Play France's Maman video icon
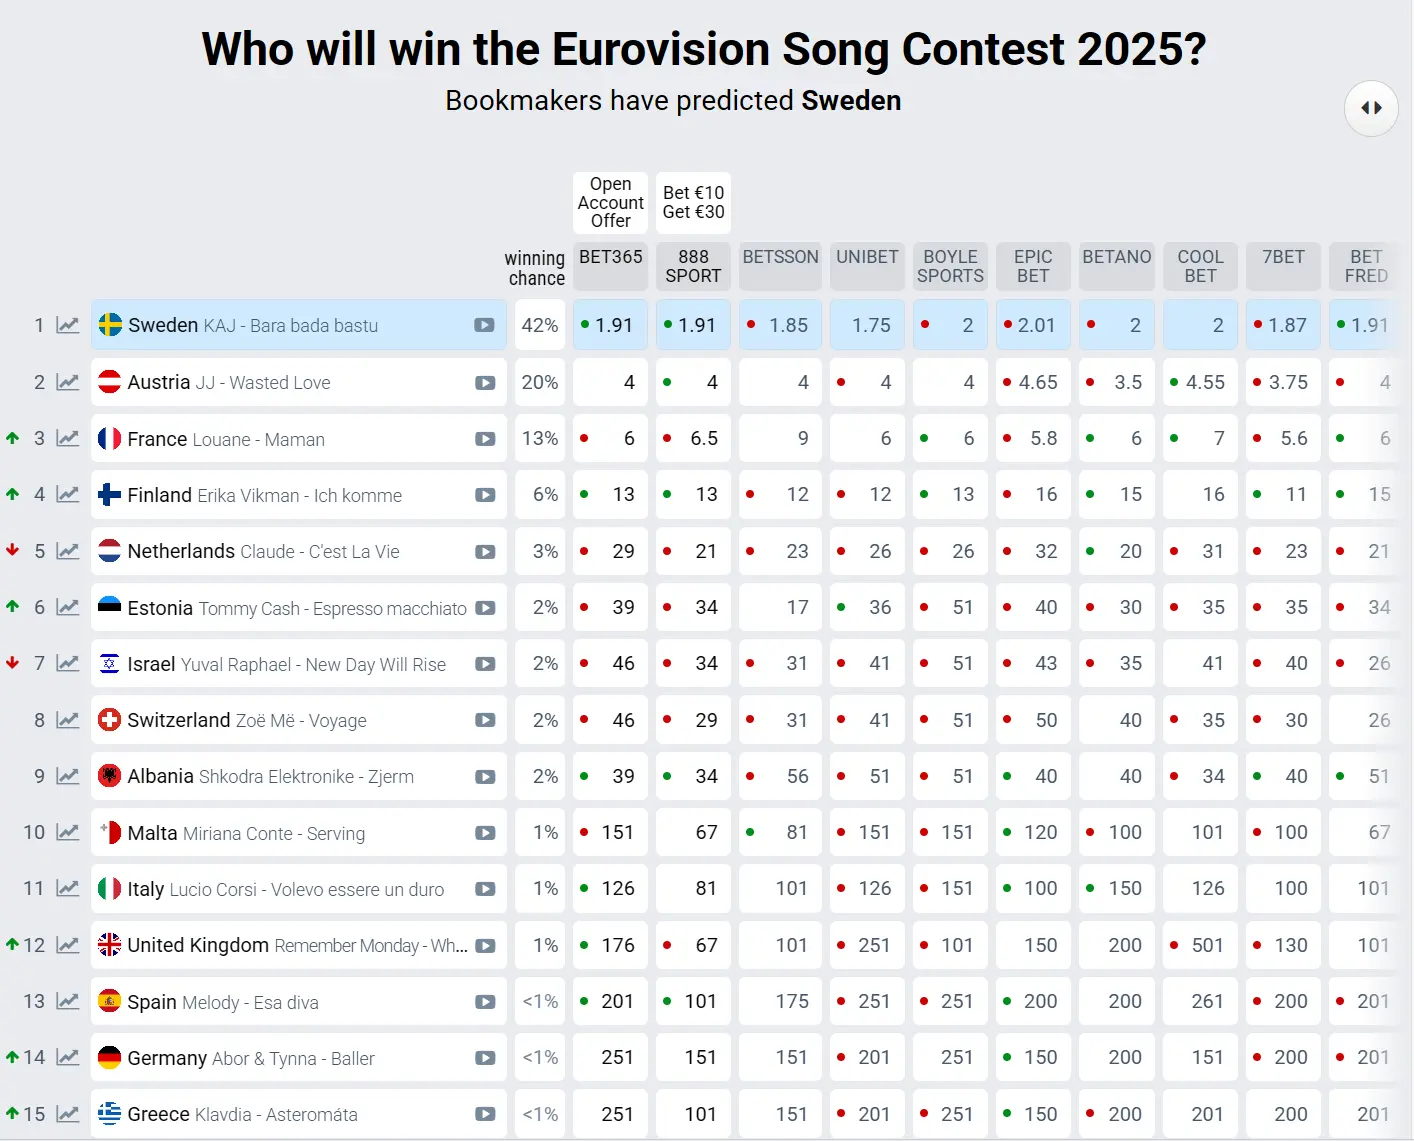The image size is (1414, 1141). tap(485, 439)
